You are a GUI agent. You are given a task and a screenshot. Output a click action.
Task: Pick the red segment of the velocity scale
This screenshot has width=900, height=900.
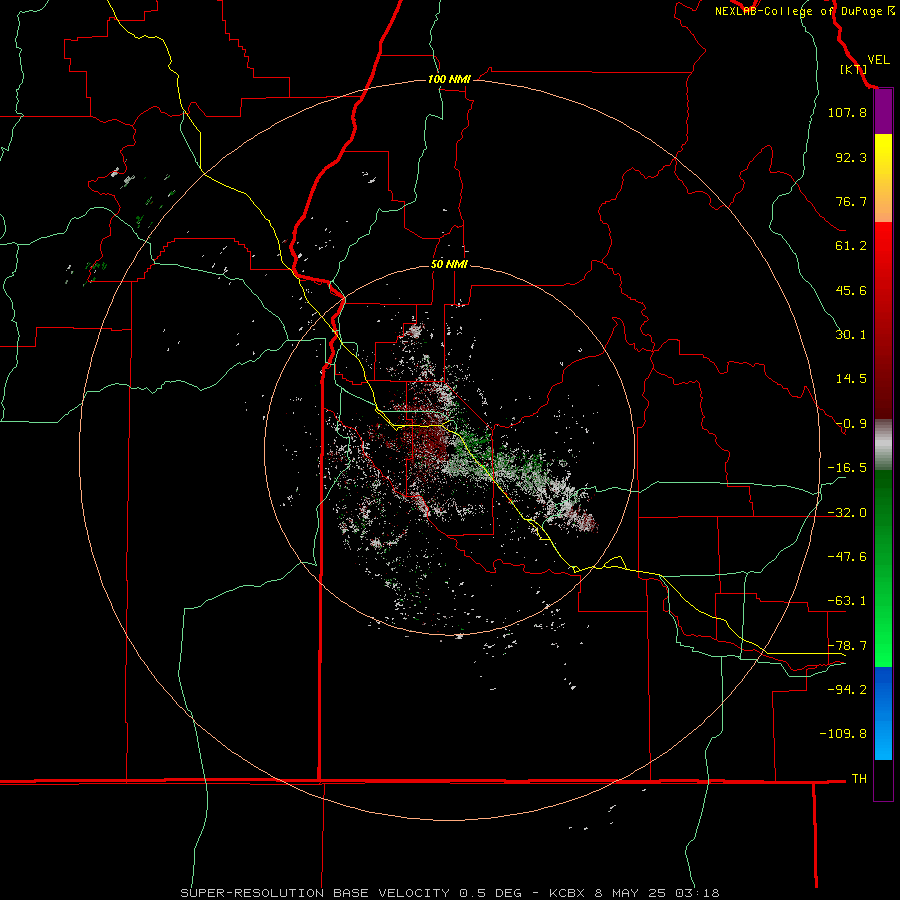point(883,320)
